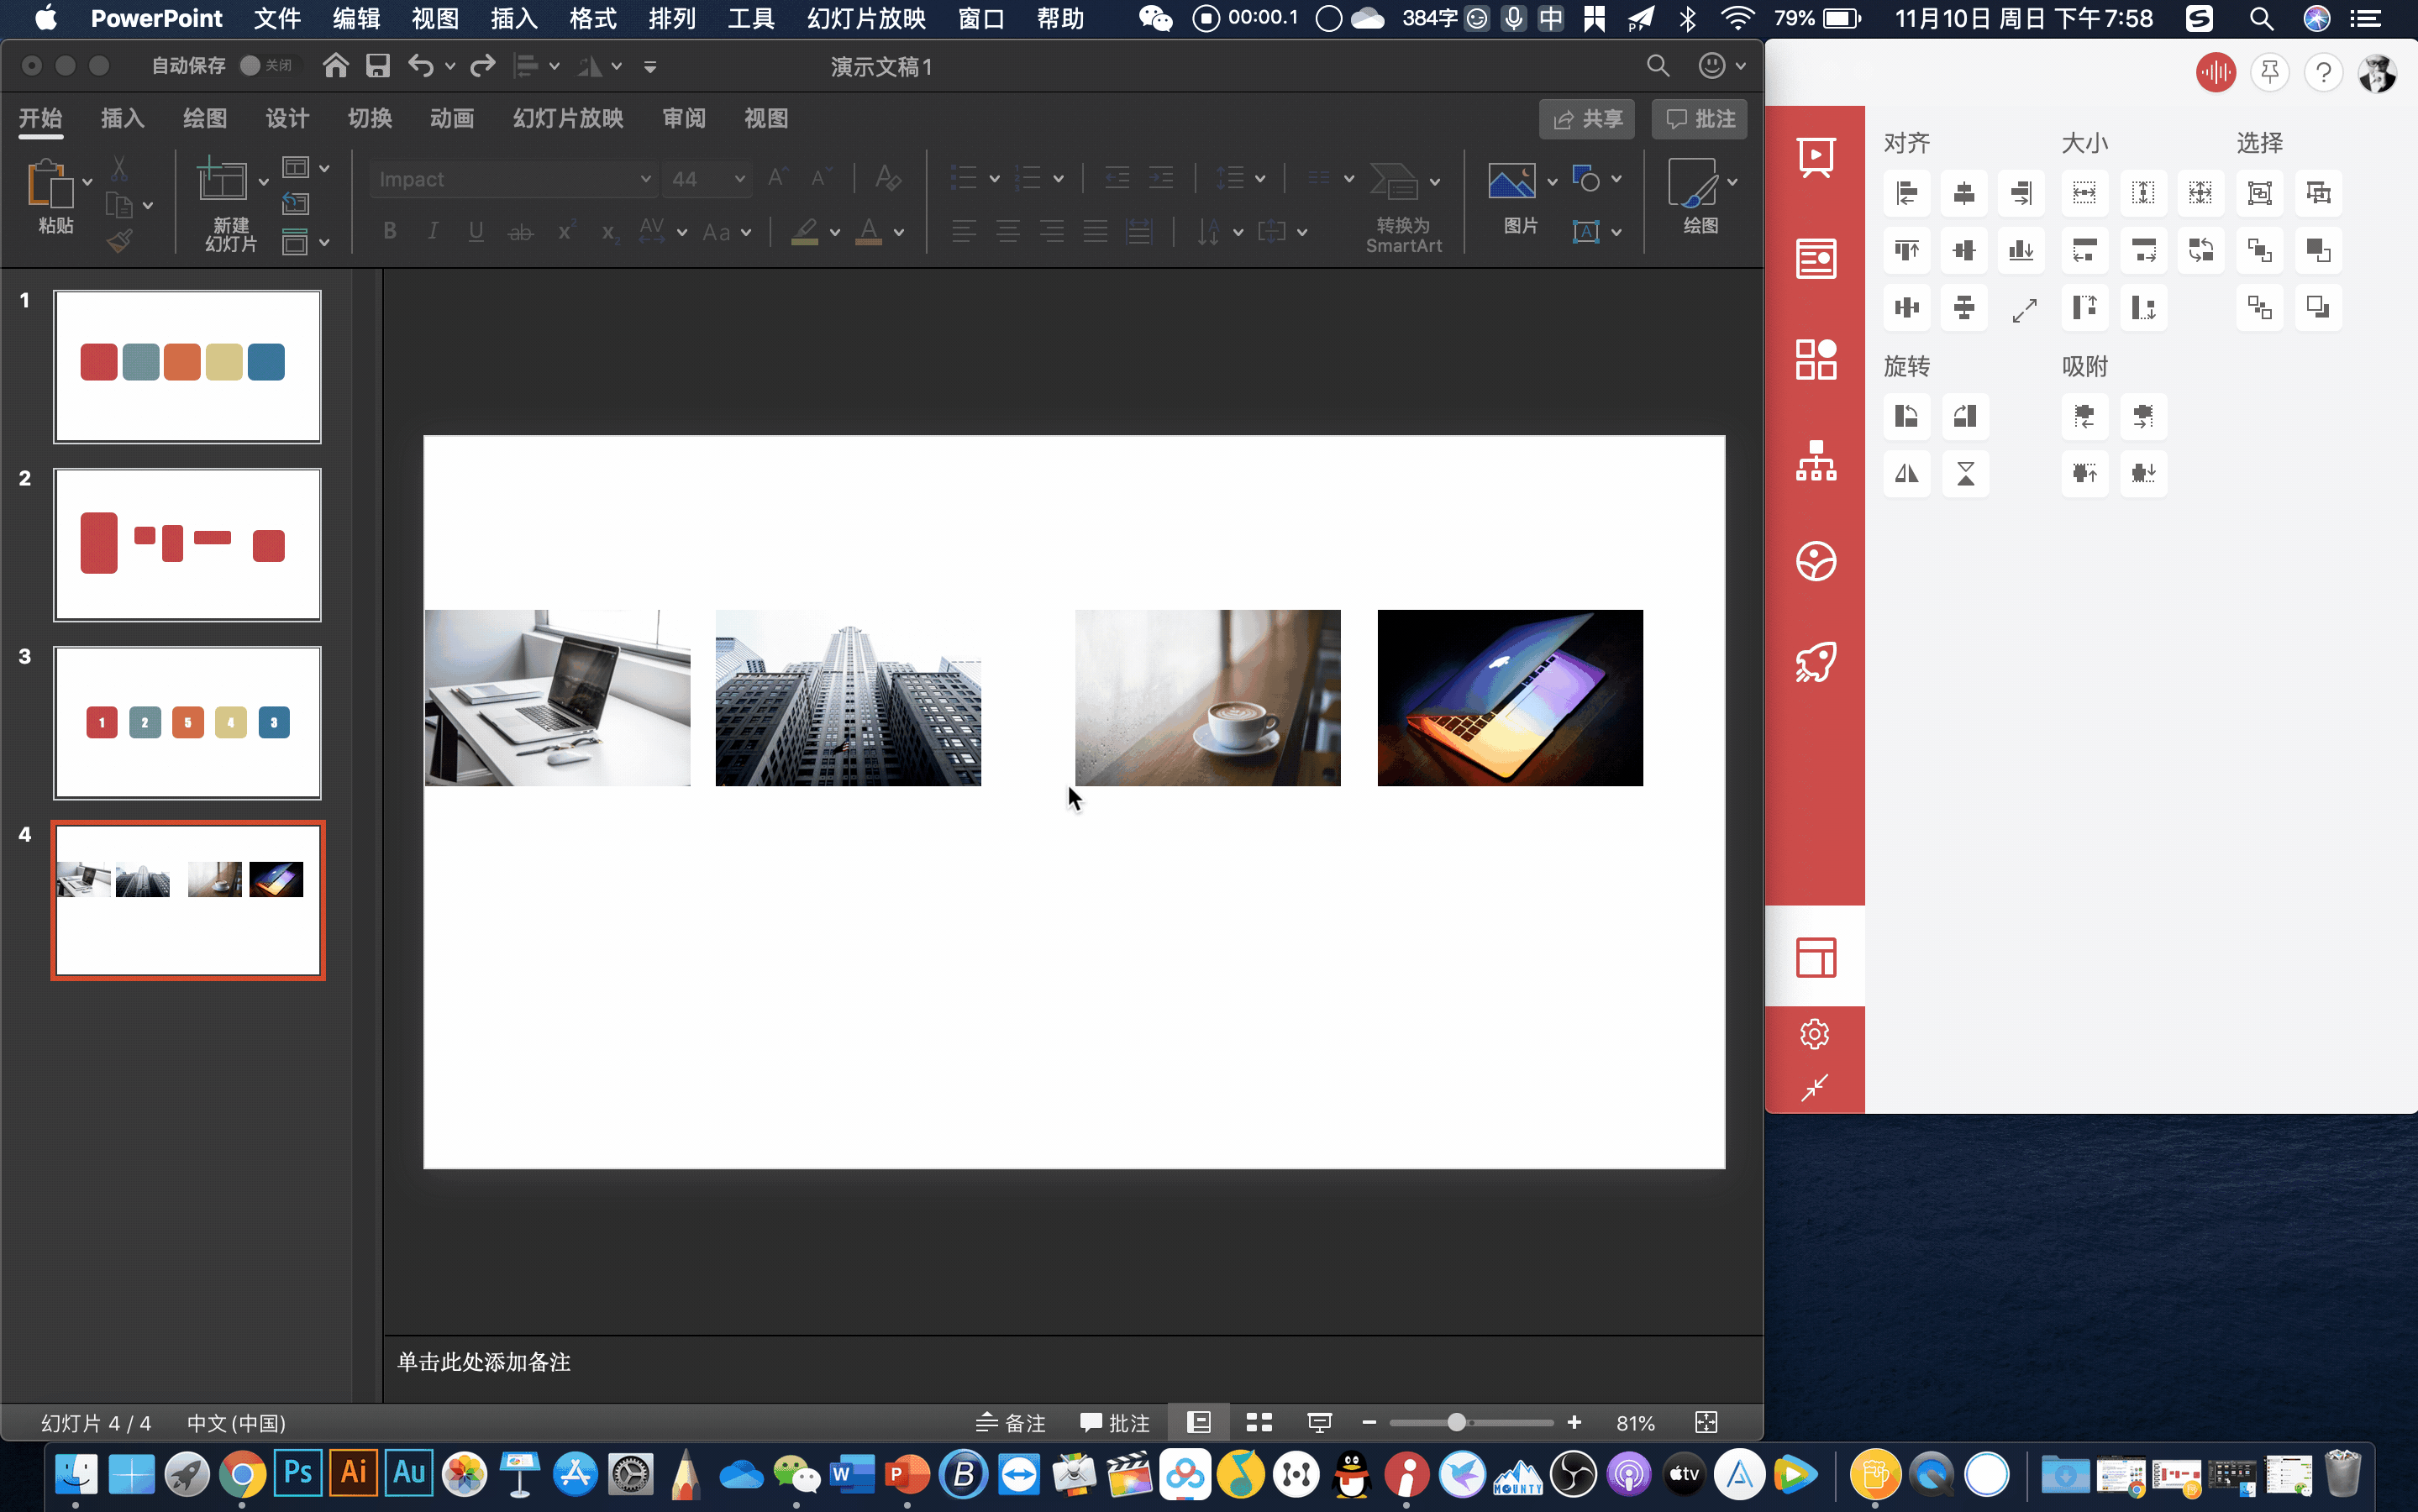The width and height of the screenshot is (2418, 1512).
Task: Click the zoom slider handle in status bar
Action: click(x=1456, y=1422)
